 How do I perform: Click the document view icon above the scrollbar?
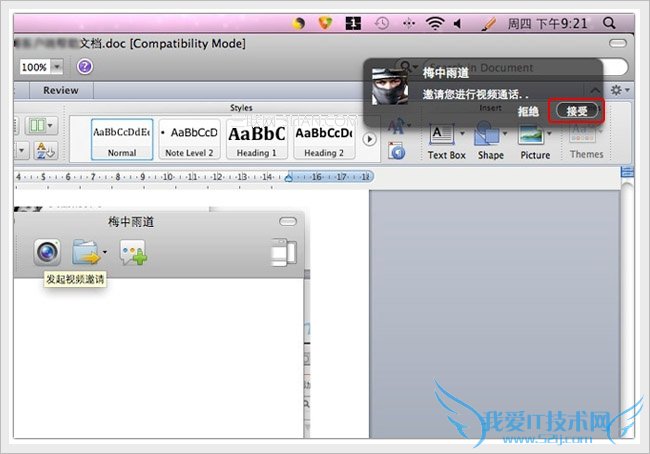click(627, 172)
